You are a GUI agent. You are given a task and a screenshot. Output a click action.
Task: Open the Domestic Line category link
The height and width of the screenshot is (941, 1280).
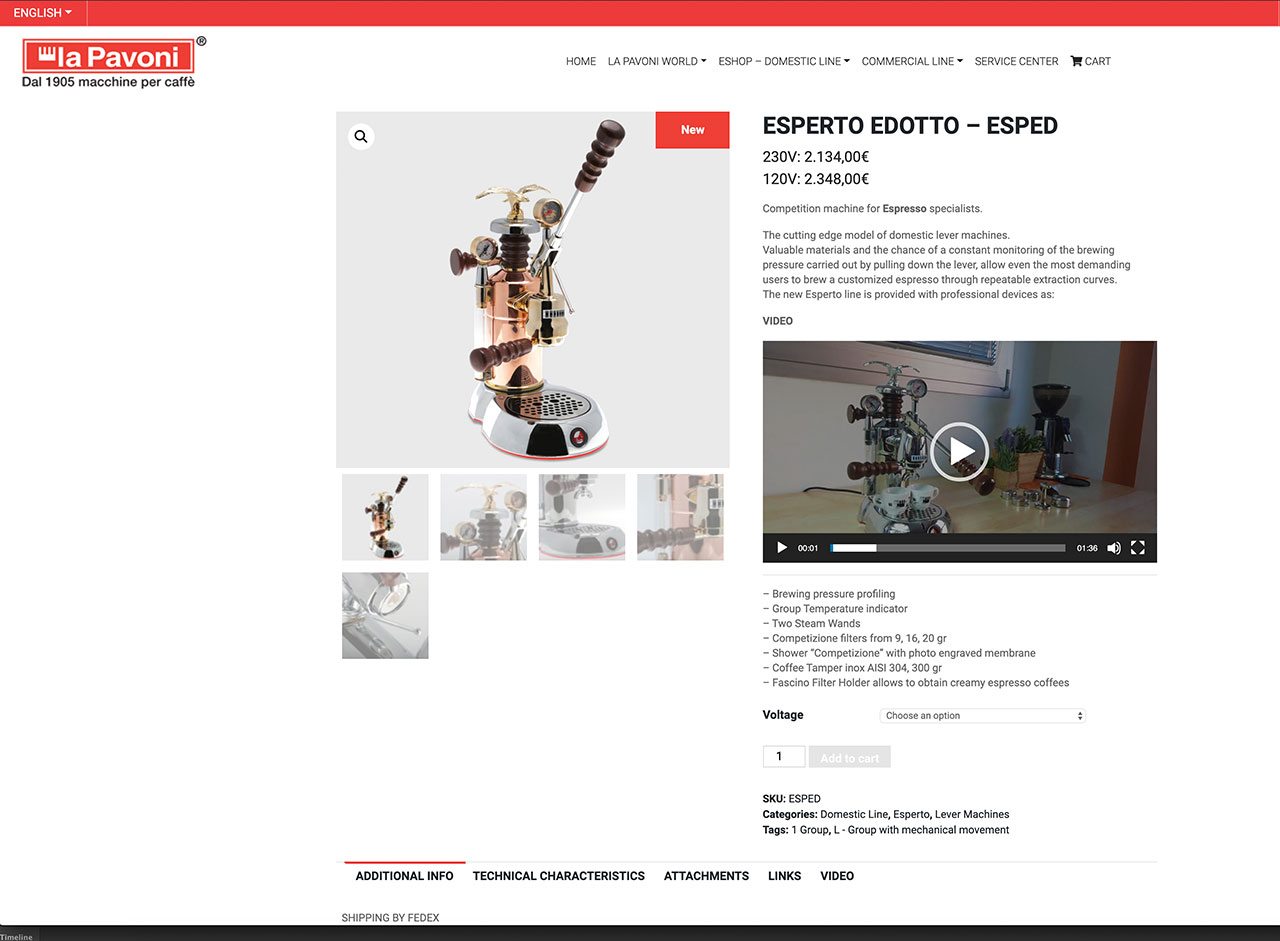tap(853, 814)
